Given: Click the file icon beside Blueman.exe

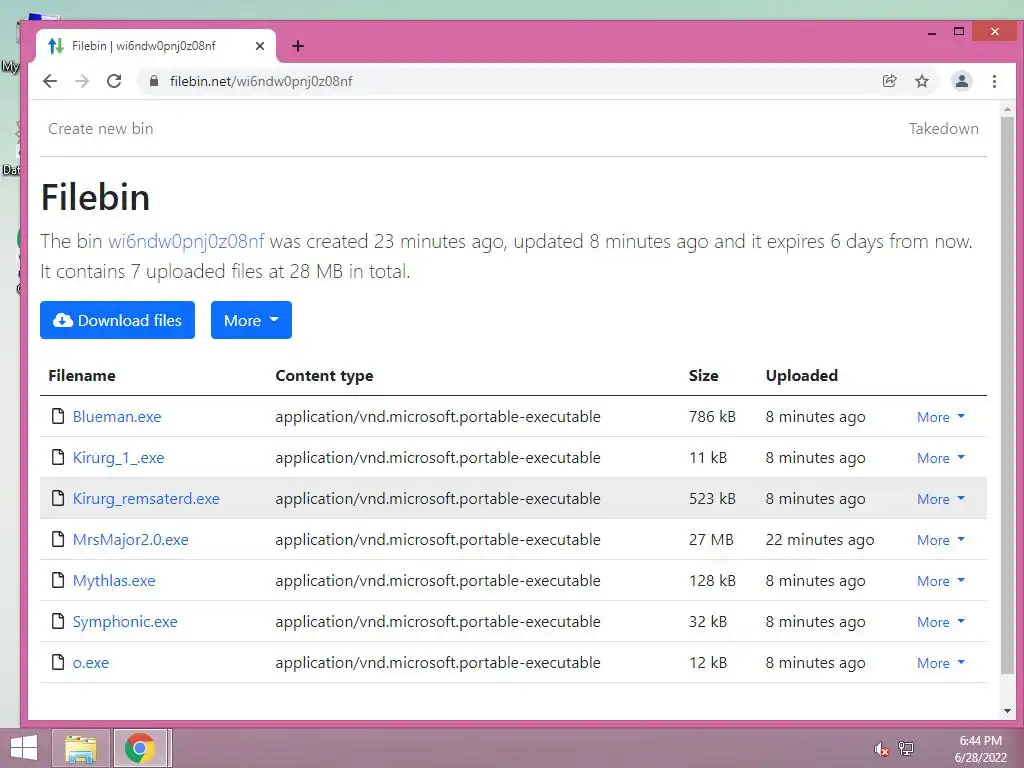Looking at the screenshot, I should [58, 416].
